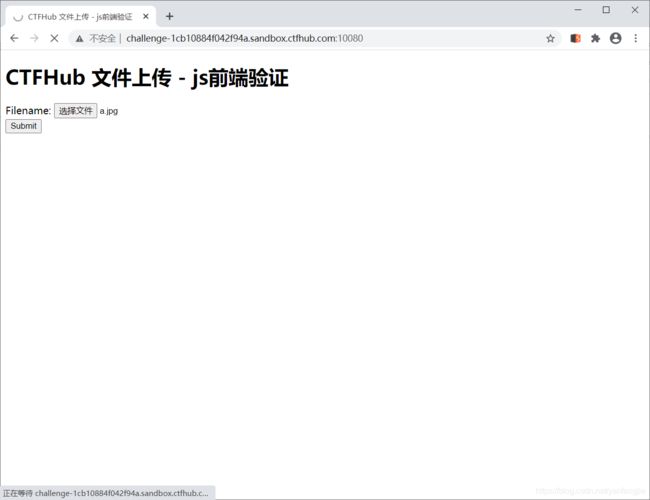Open the not-secure site info warning
This screenshot has height=500, width=650.
(x=80, y=39)
